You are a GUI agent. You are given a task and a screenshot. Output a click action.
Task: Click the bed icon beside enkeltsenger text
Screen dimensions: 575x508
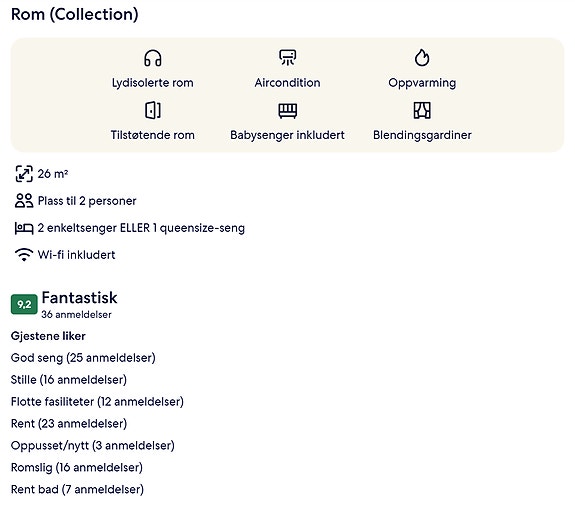[24, 228]
